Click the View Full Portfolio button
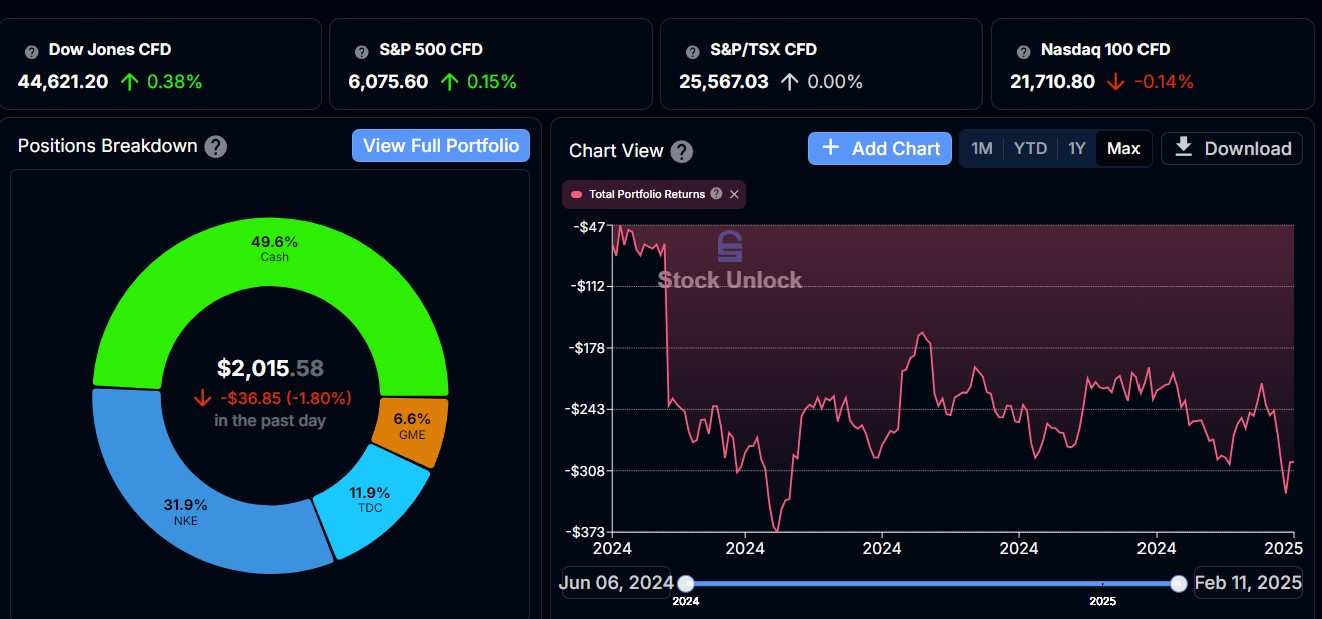The height and width of the screenshot is (619, 1322). pos(440,145)
